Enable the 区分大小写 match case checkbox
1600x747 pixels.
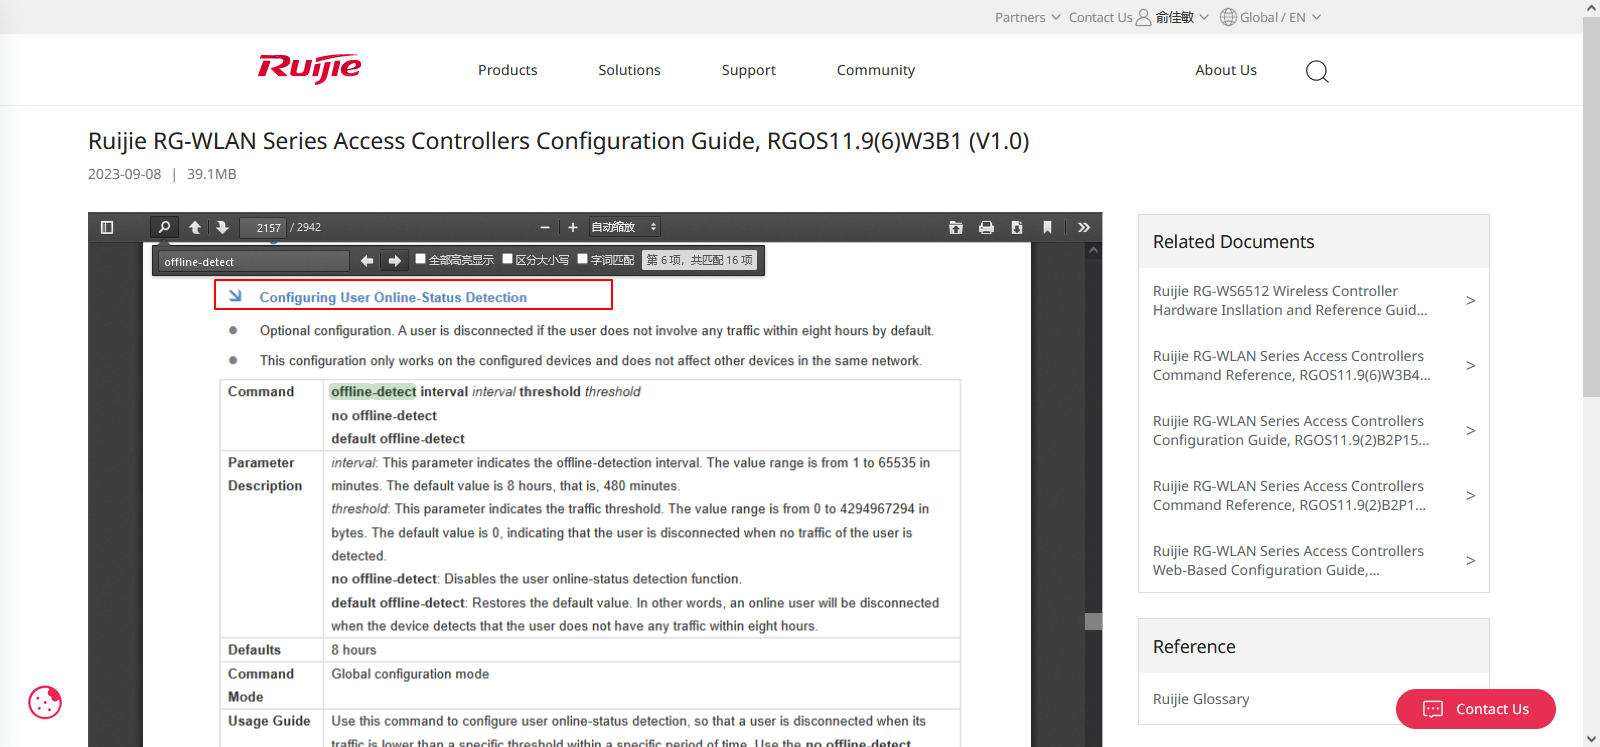click(508, 259)
